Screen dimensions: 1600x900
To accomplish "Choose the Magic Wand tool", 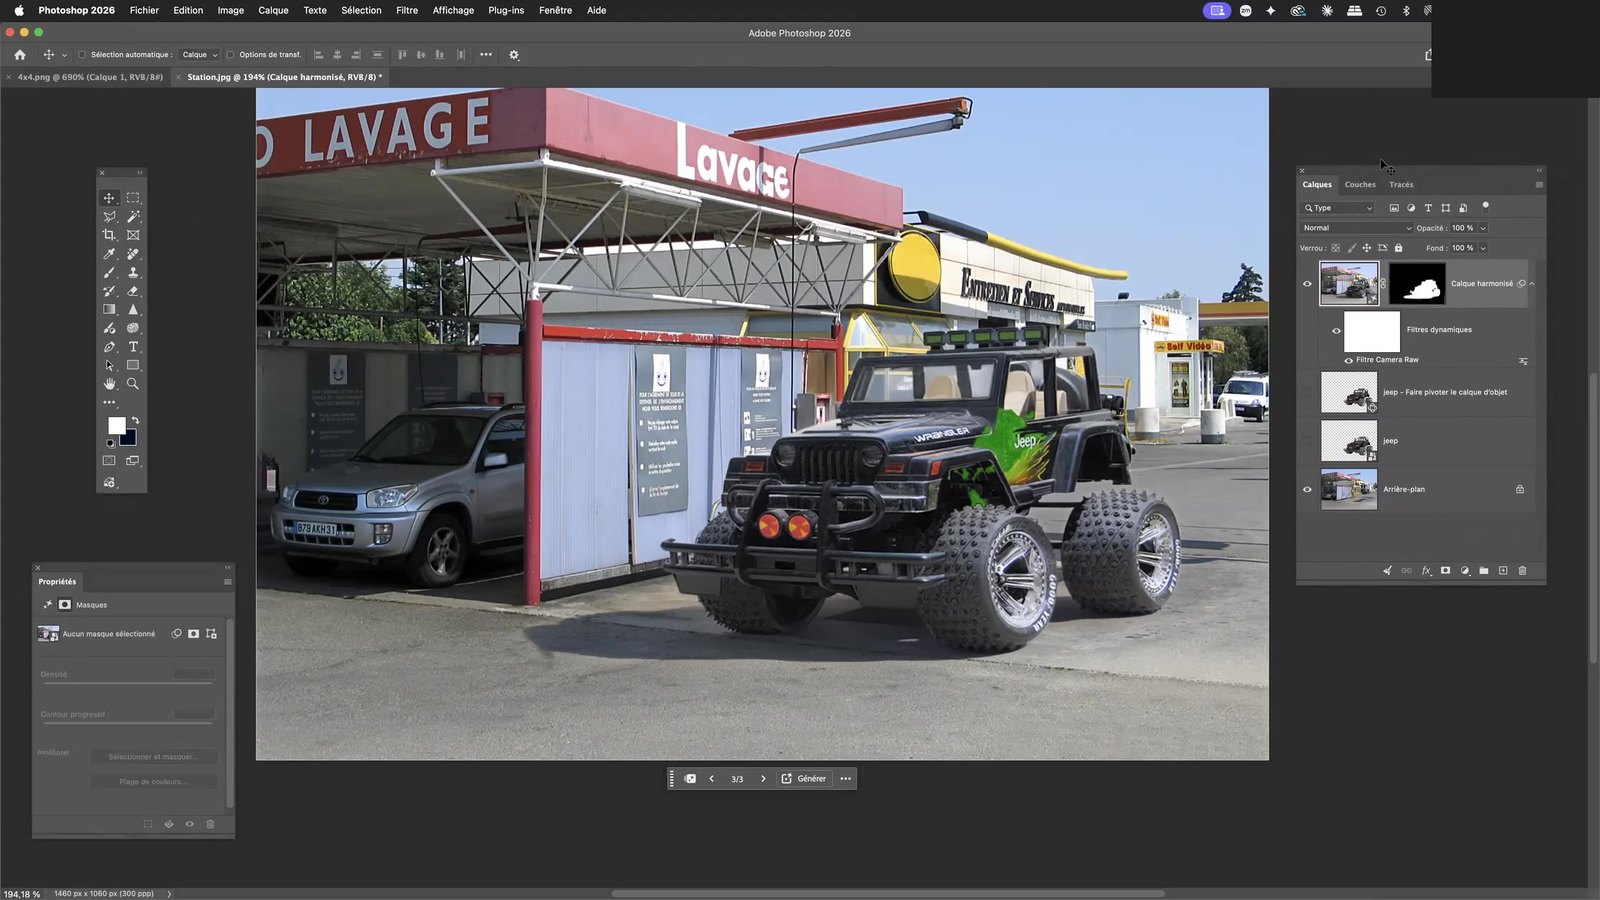I will pos(133,216).
